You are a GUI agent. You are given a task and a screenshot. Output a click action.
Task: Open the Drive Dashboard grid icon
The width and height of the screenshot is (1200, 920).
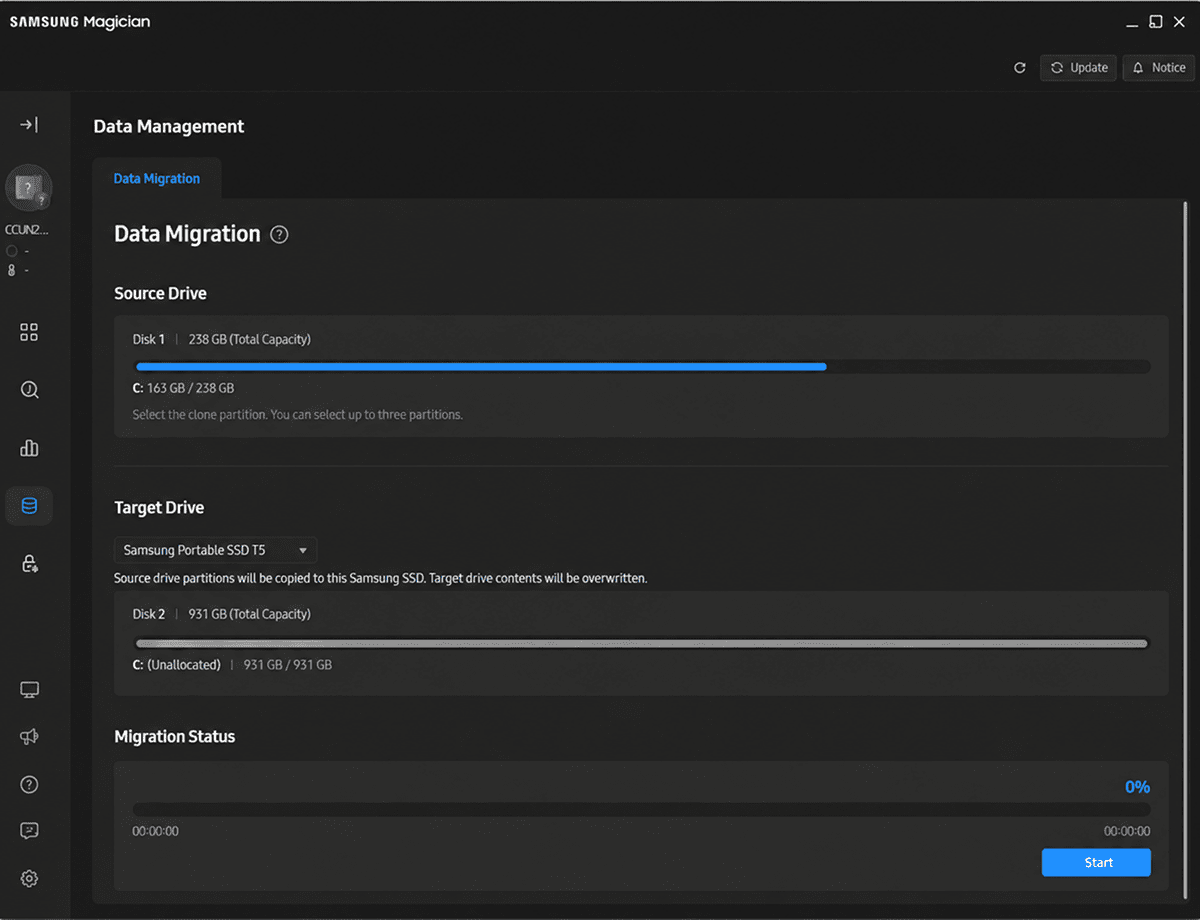coord(29,332)
